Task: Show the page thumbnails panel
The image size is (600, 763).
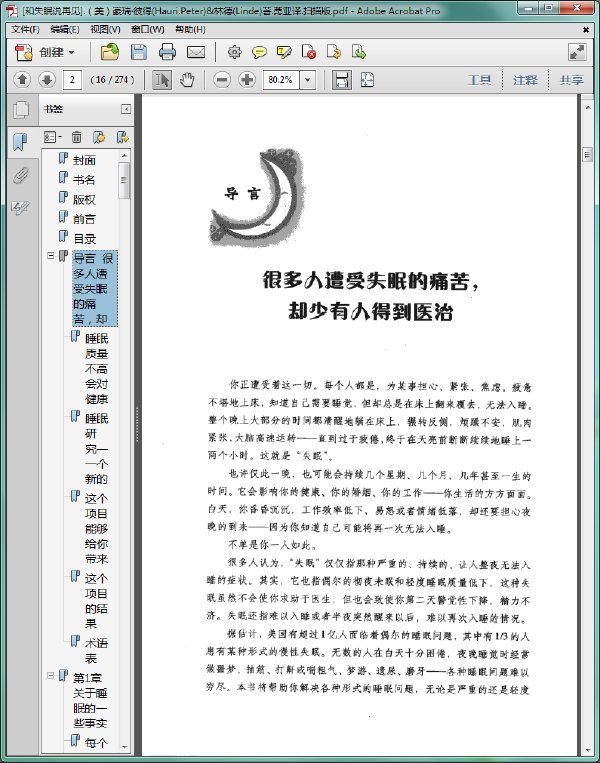Action: point(20,109)
